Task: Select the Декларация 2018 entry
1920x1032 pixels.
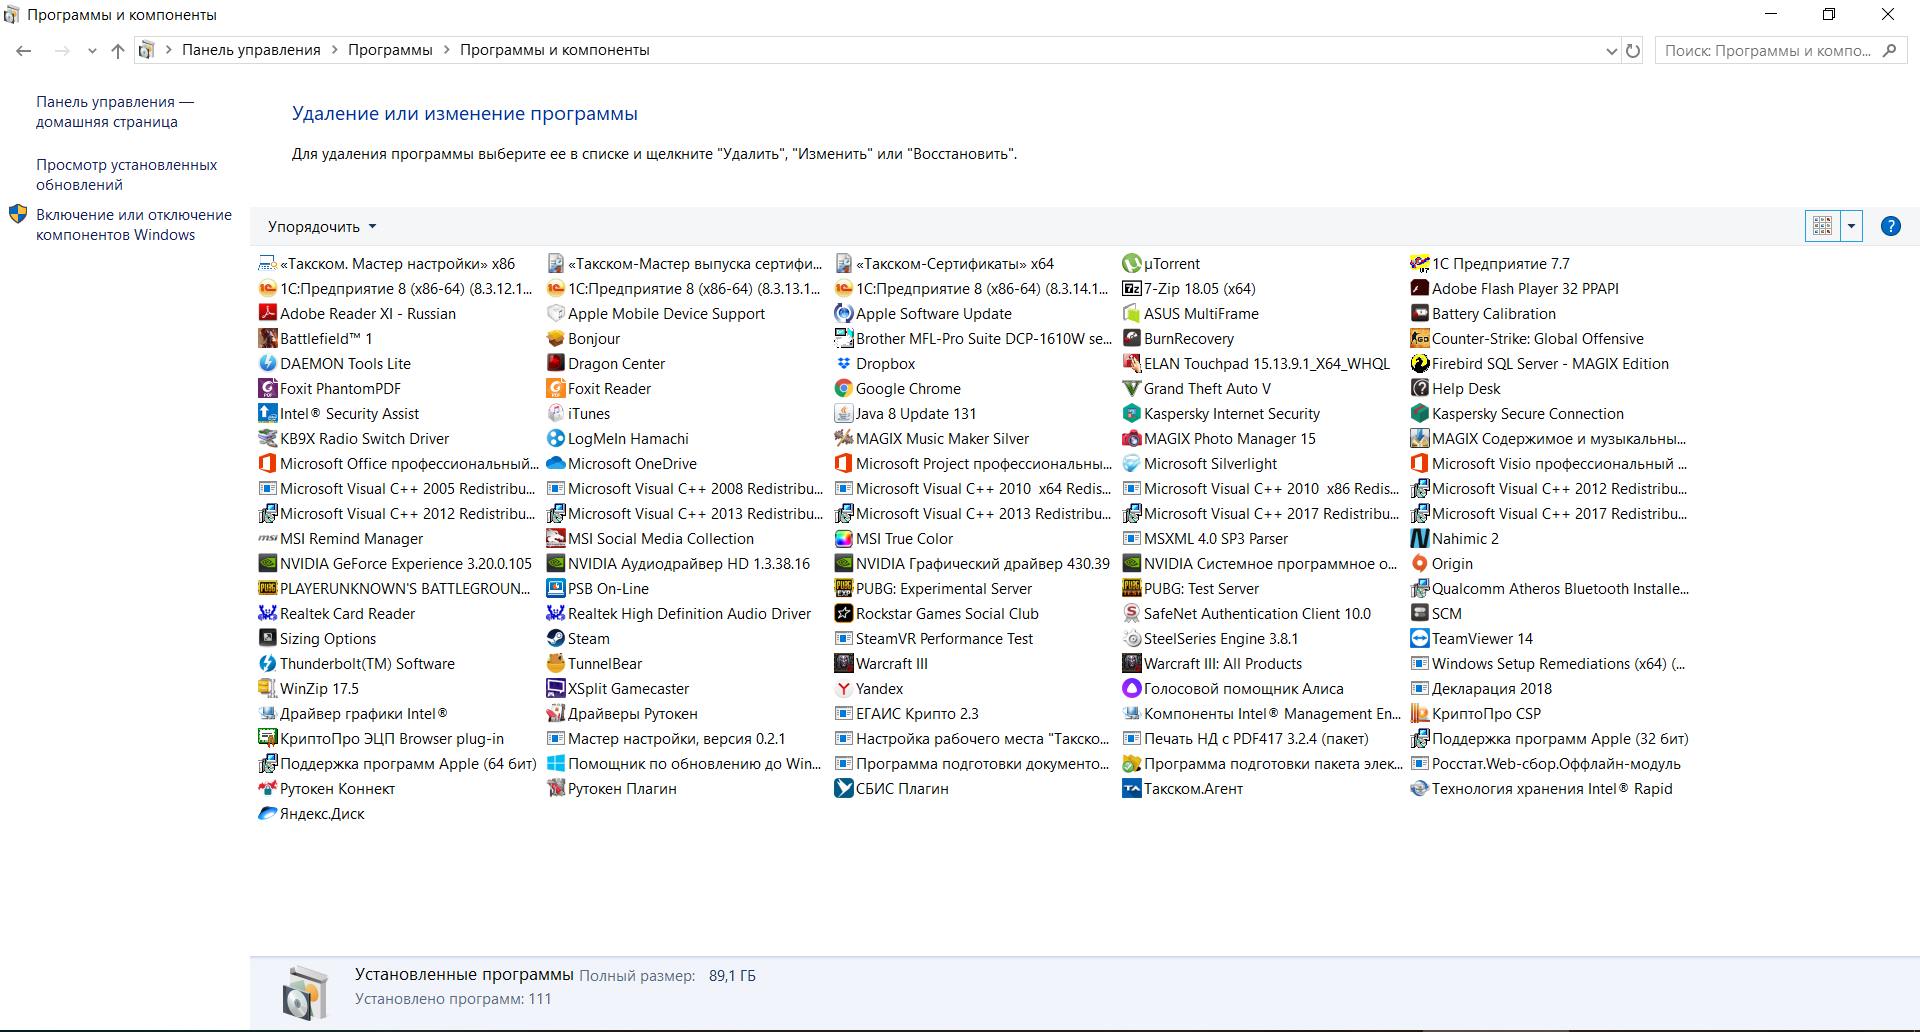Action: click(1481, 689)
